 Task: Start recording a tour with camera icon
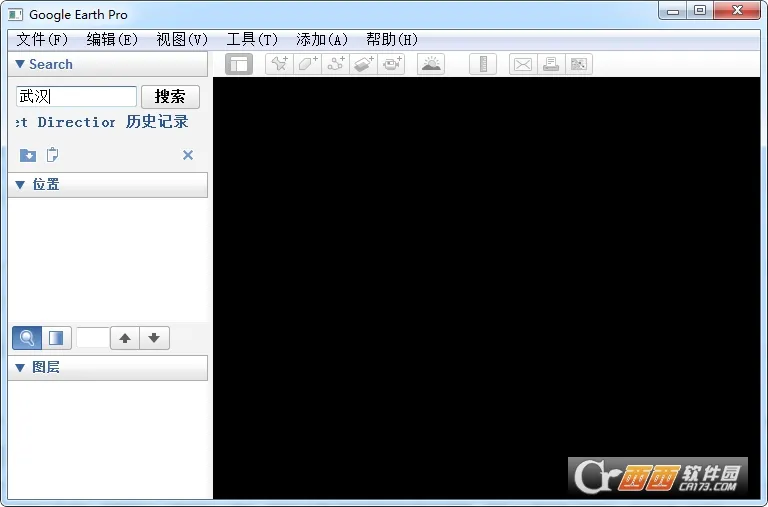click(391, 64)
